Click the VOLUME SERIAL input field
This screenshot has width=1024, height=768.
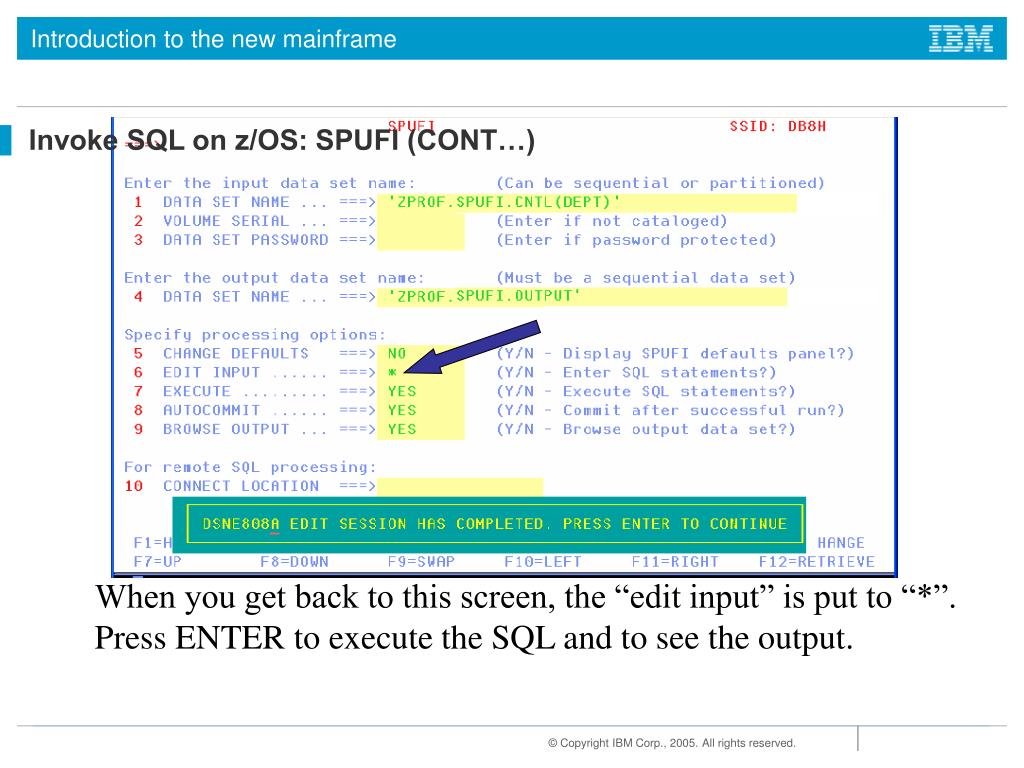[x=421, y=221]
